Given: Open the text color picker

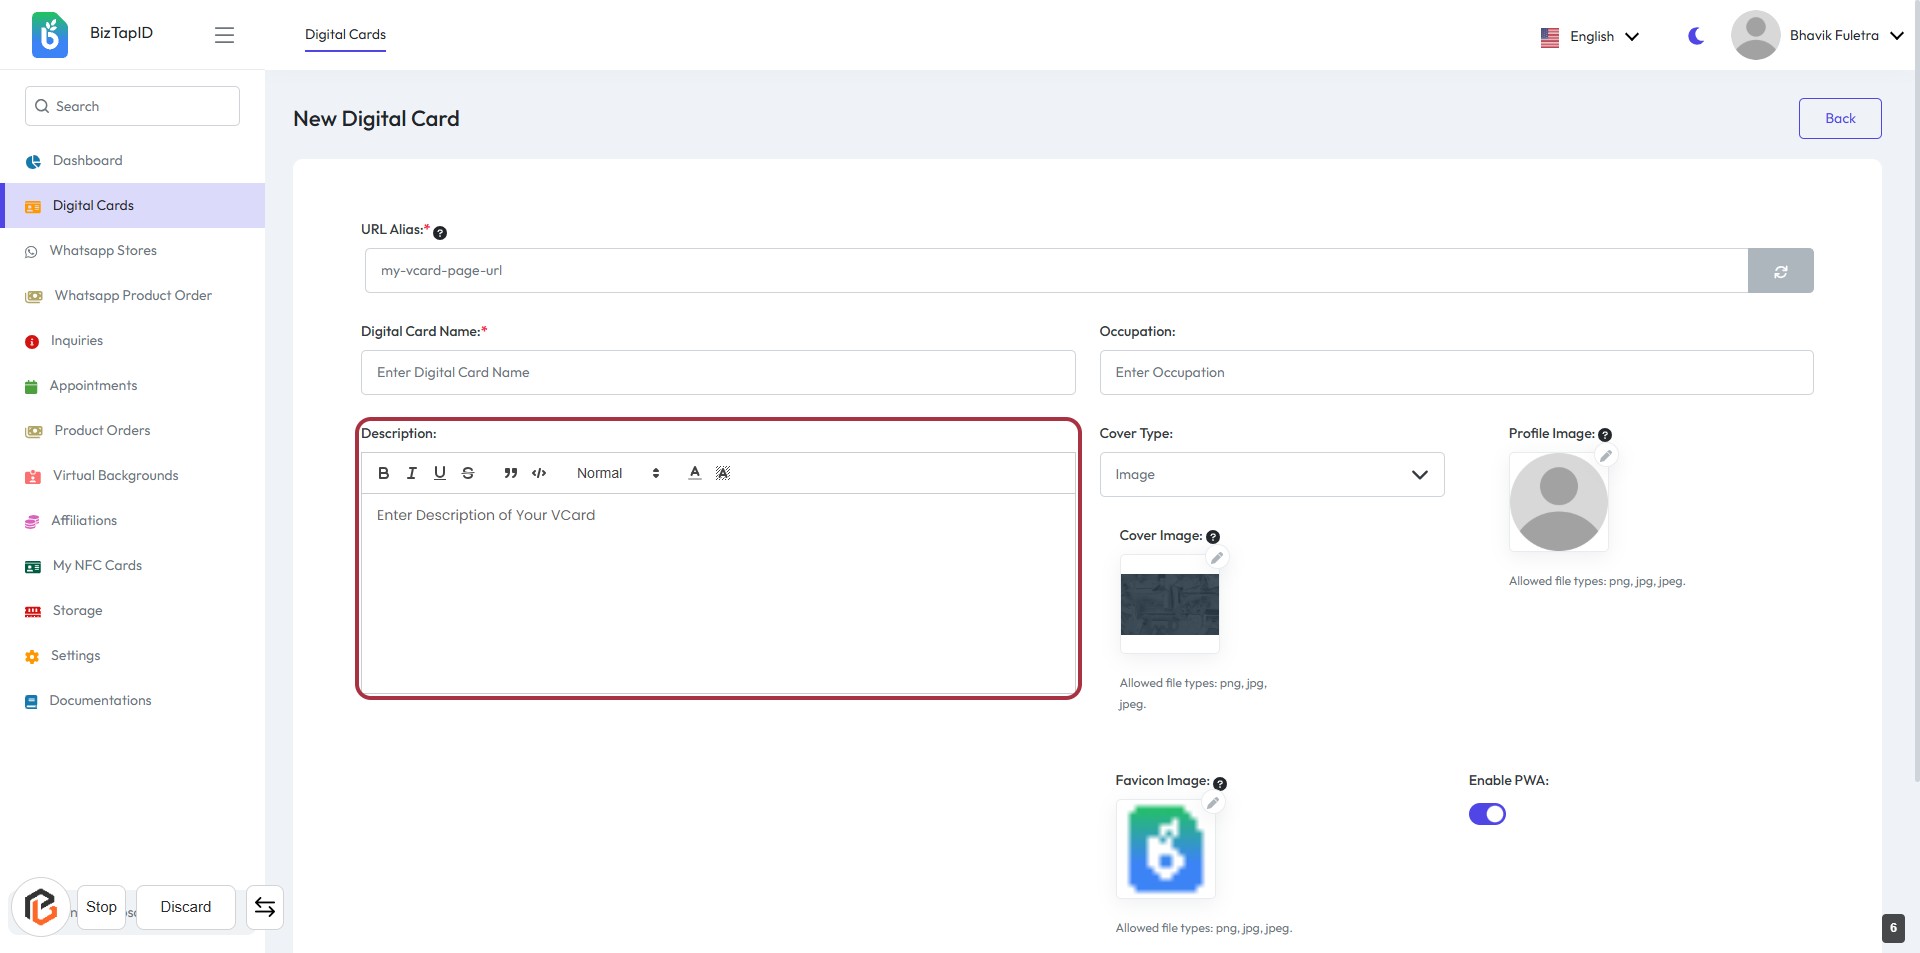Looking at the screenshot, I should [x=694, y=473].
